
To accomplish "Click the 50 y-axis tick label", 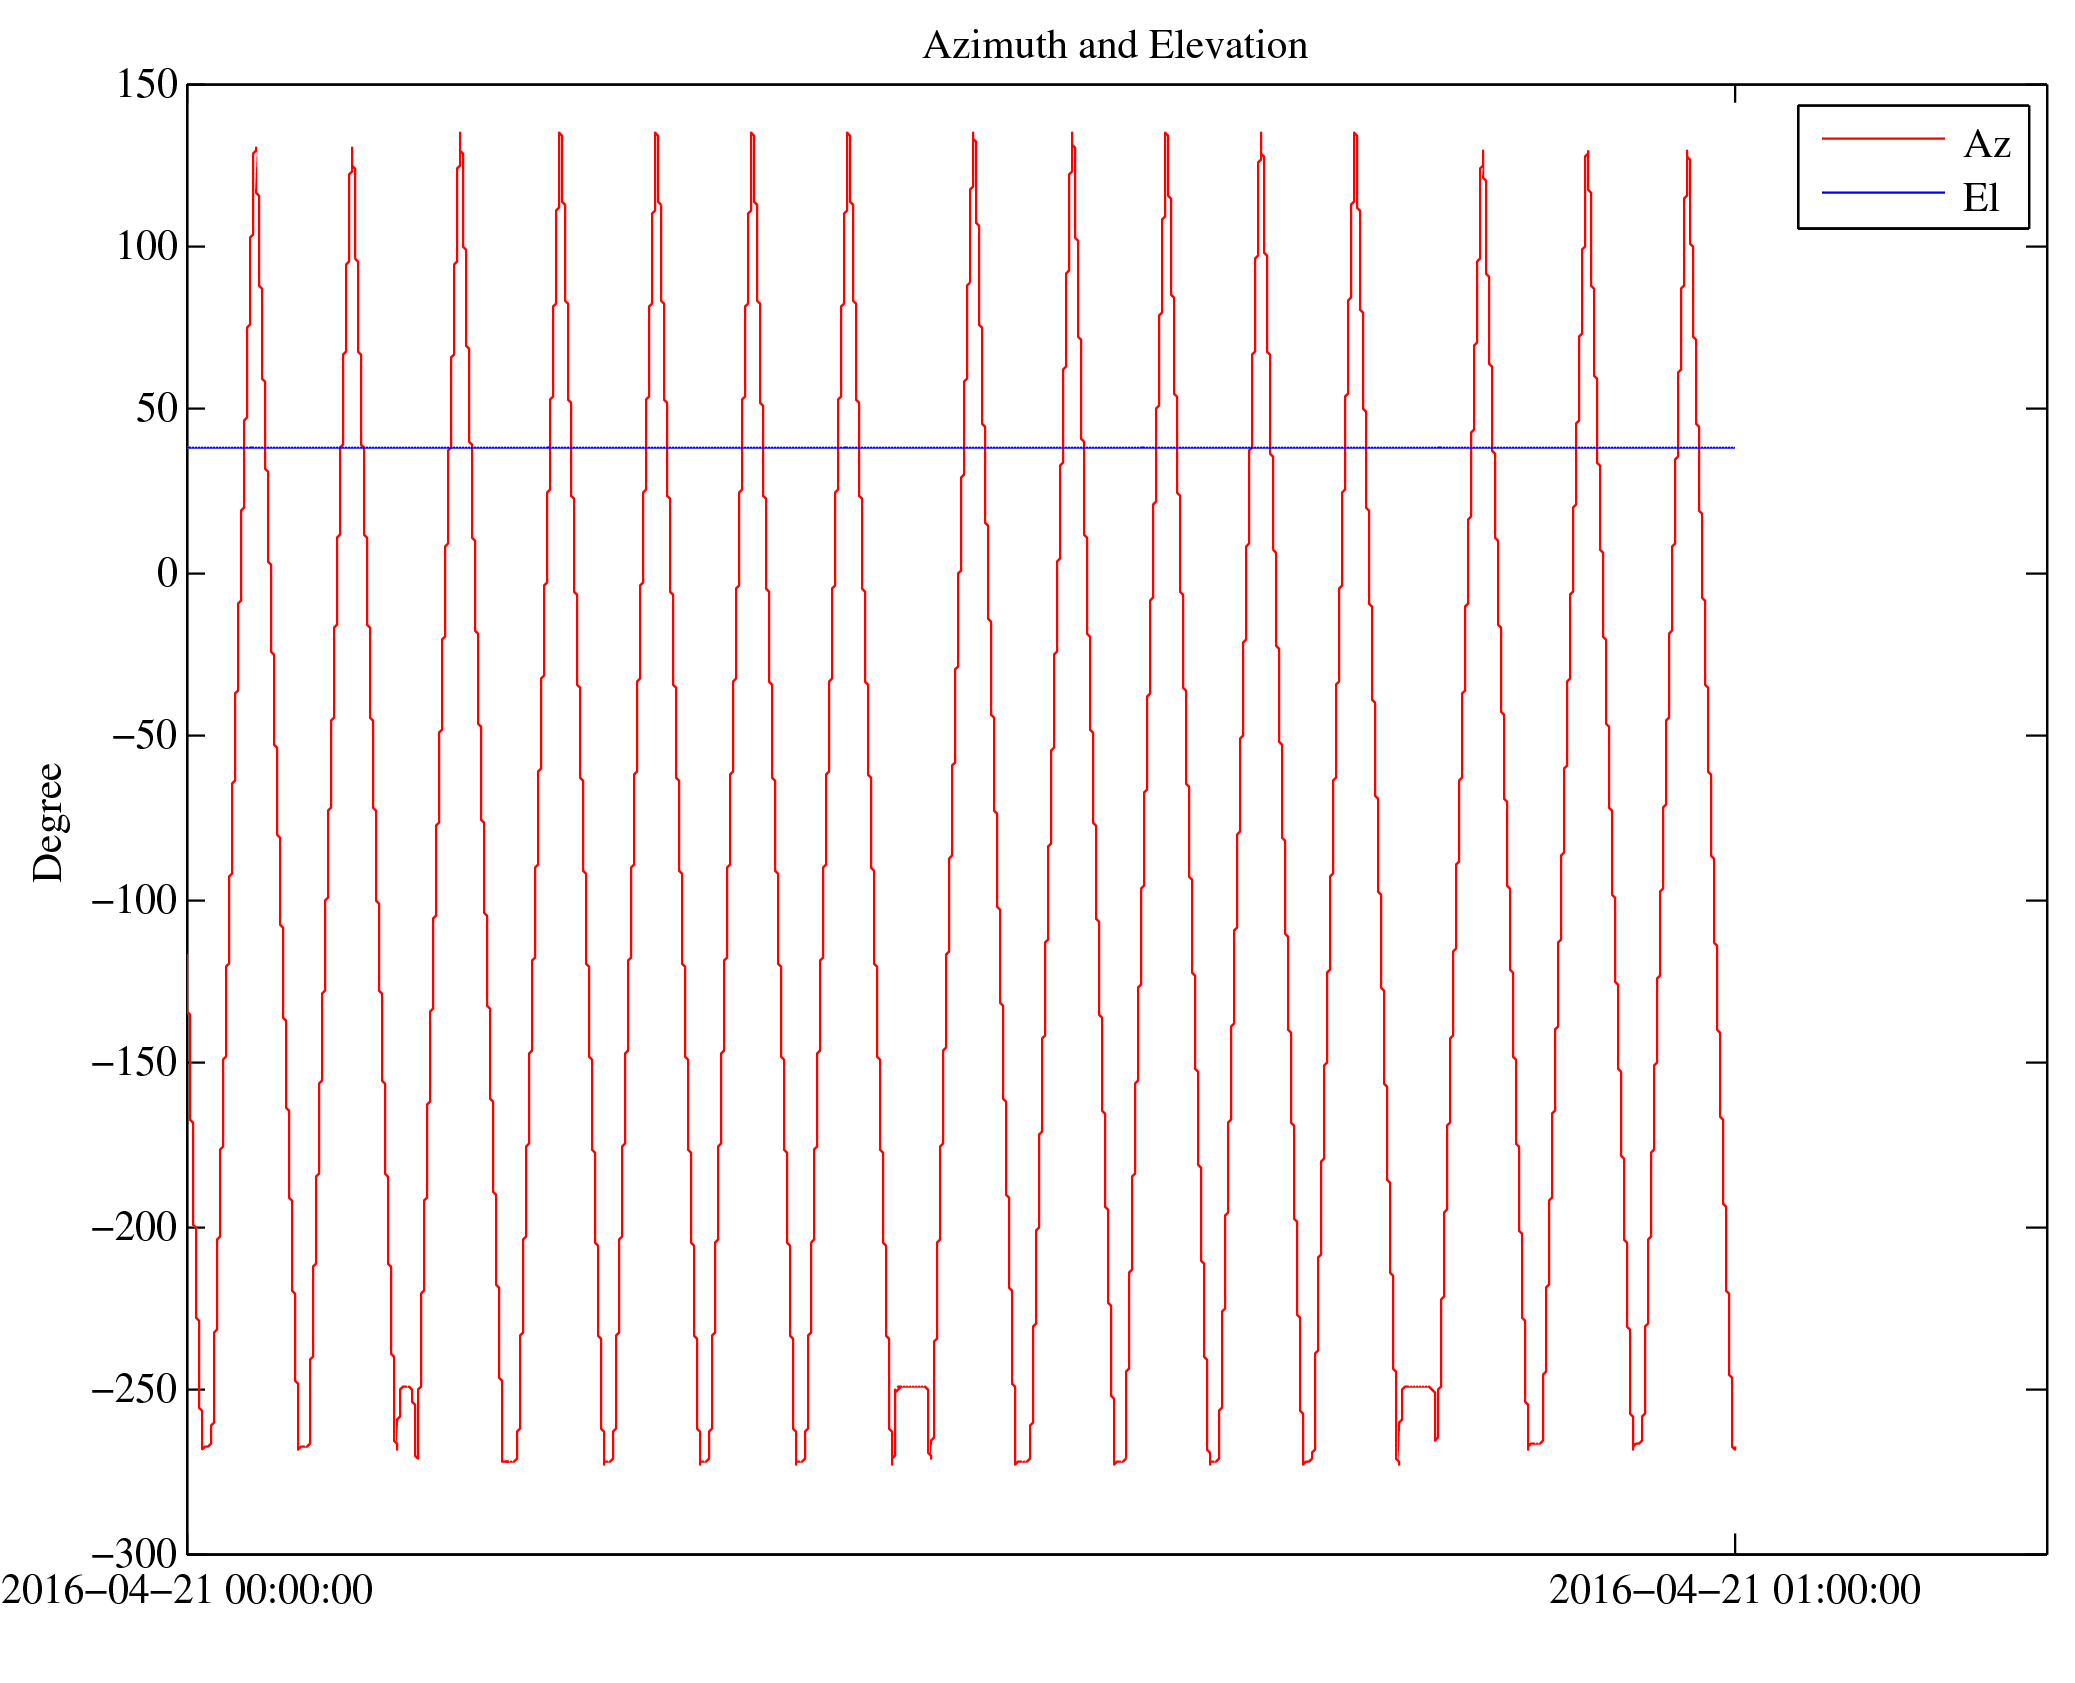I will pyautogui.click(x=156, y=408).
